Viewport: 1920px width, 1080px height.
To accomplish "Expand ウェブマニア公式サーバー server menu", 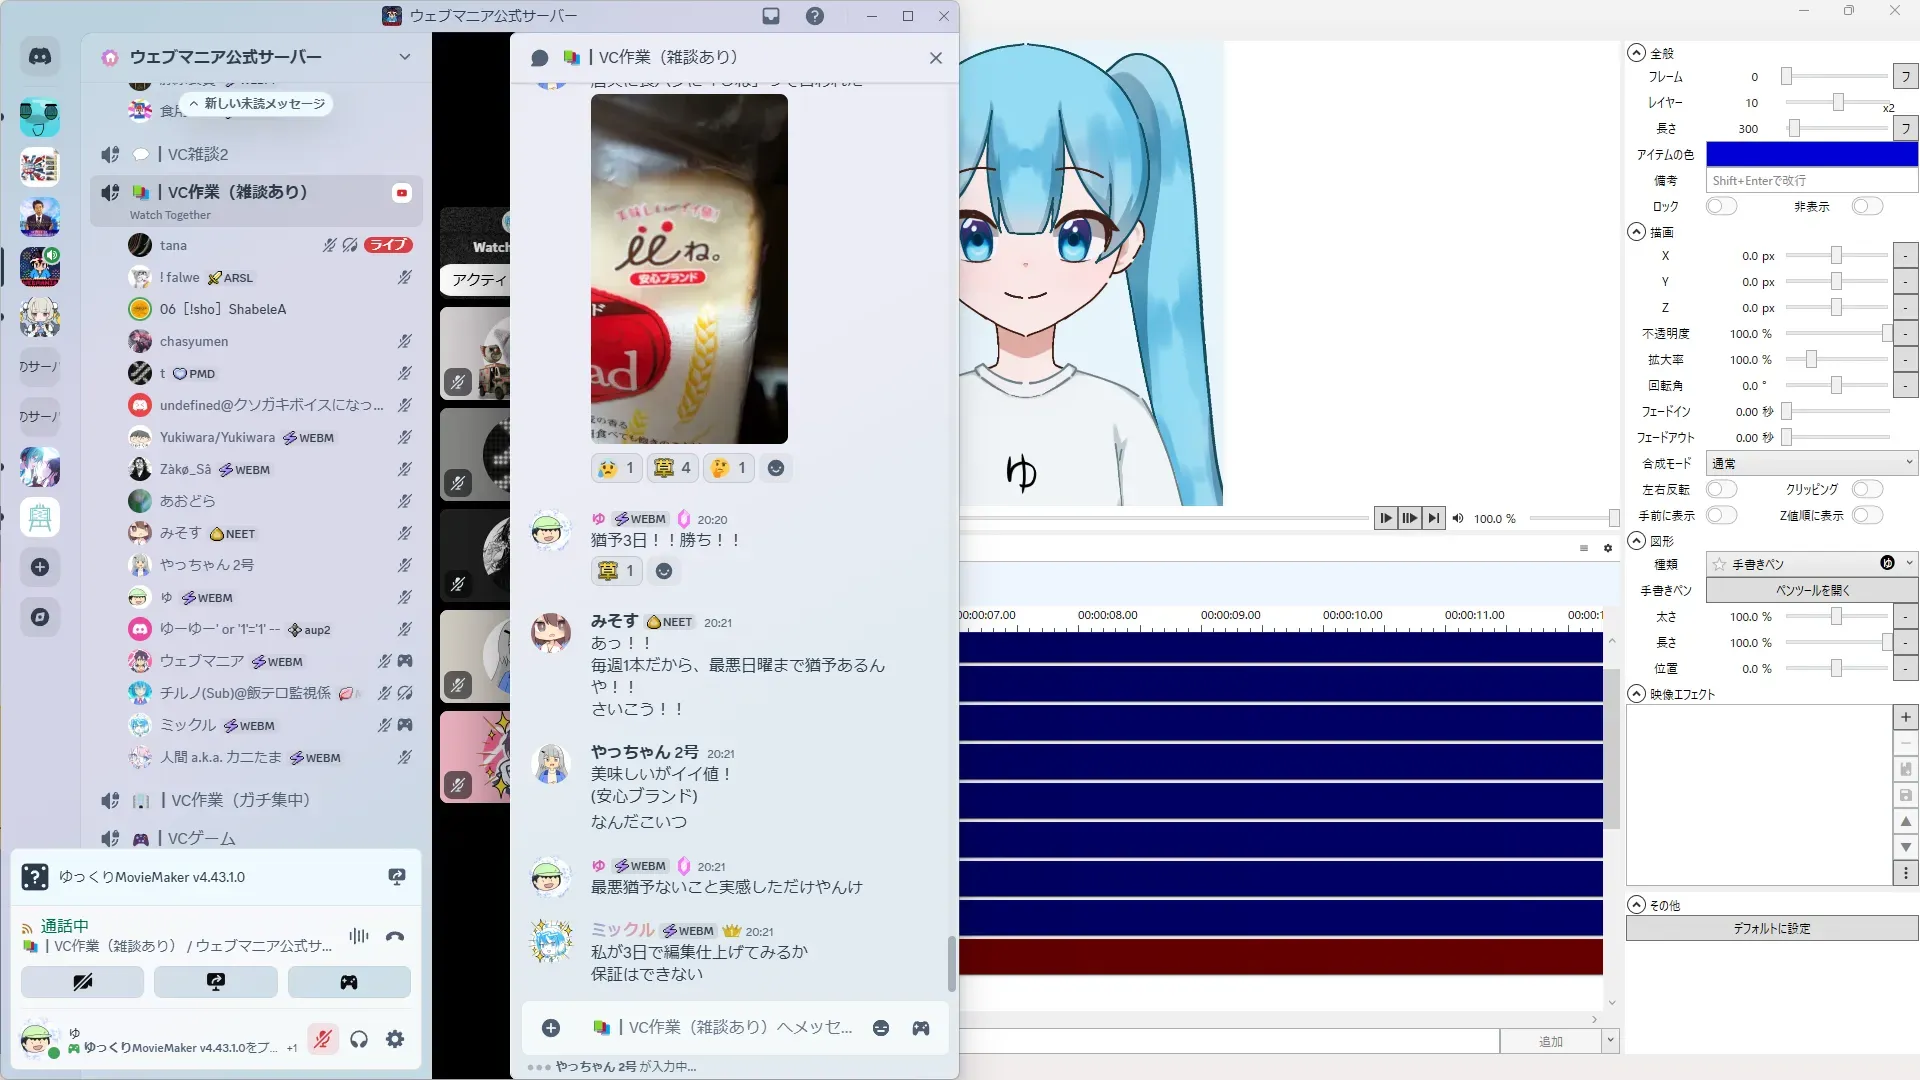I will [404, 57].
